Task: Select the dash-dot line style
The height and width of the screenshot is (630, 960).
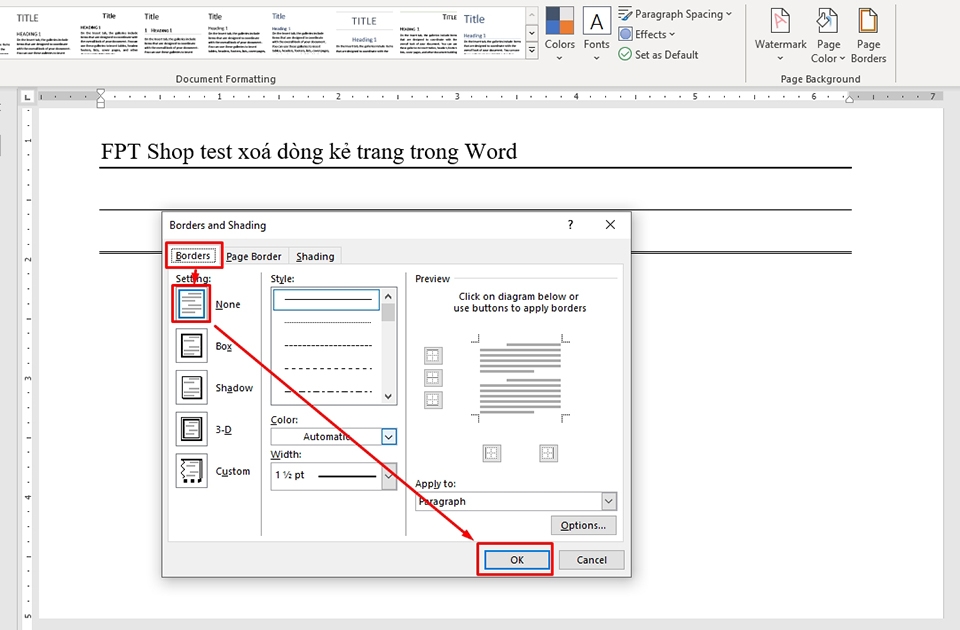Action: (x=328, y=391)
